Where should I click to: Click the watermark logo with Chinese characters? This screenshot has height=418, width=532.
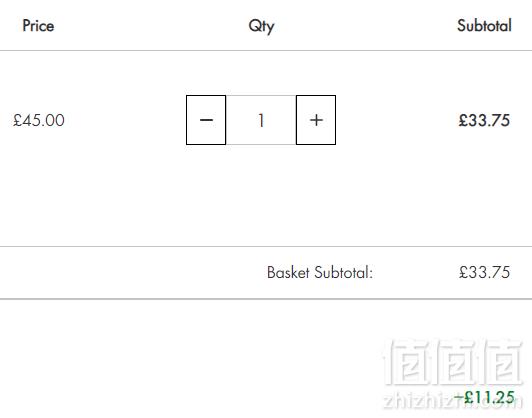click(x=453, y=363)
